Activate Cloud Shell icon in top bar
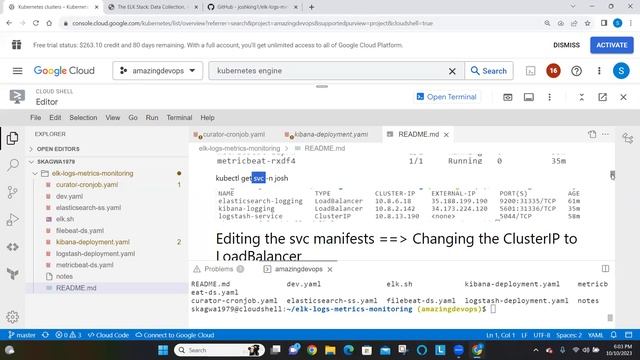 tap(530, 71)
